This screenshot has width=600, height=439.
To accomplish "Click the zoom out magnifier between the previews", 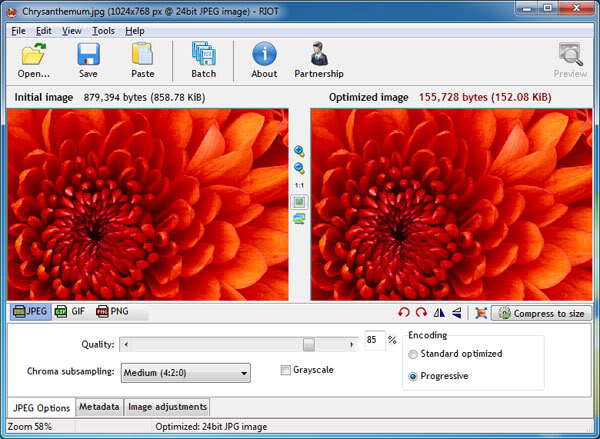I will tap(298, 168).
